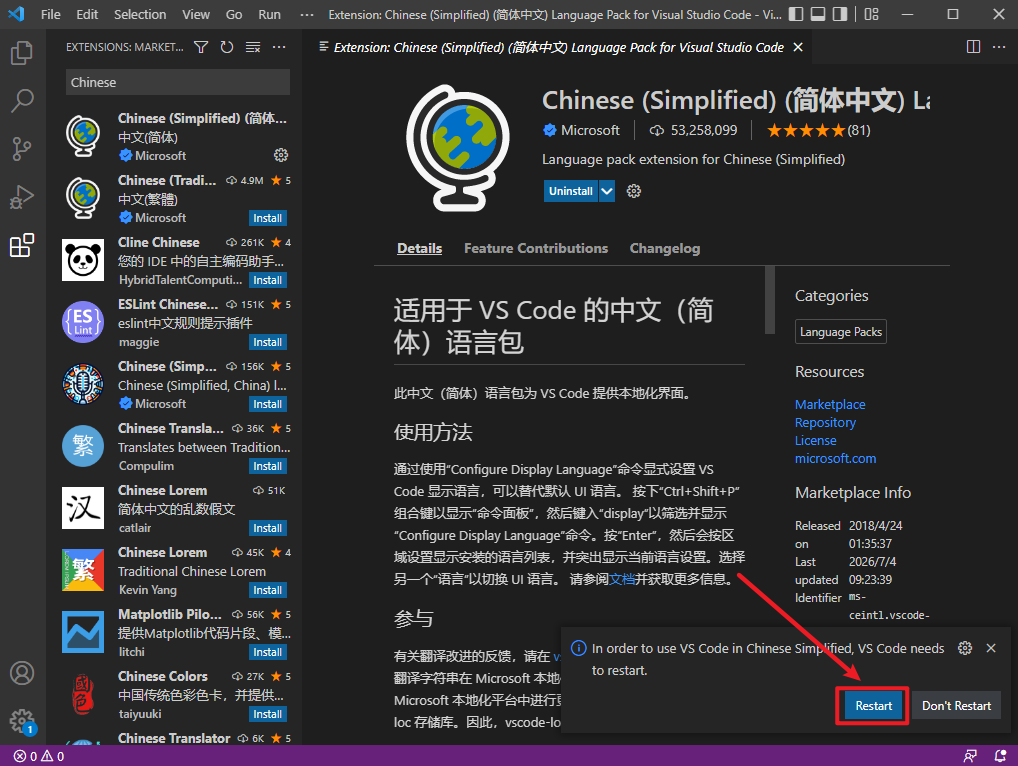
Task: Install Chinese (Traditional) language pack
Action: coord(267,218)
